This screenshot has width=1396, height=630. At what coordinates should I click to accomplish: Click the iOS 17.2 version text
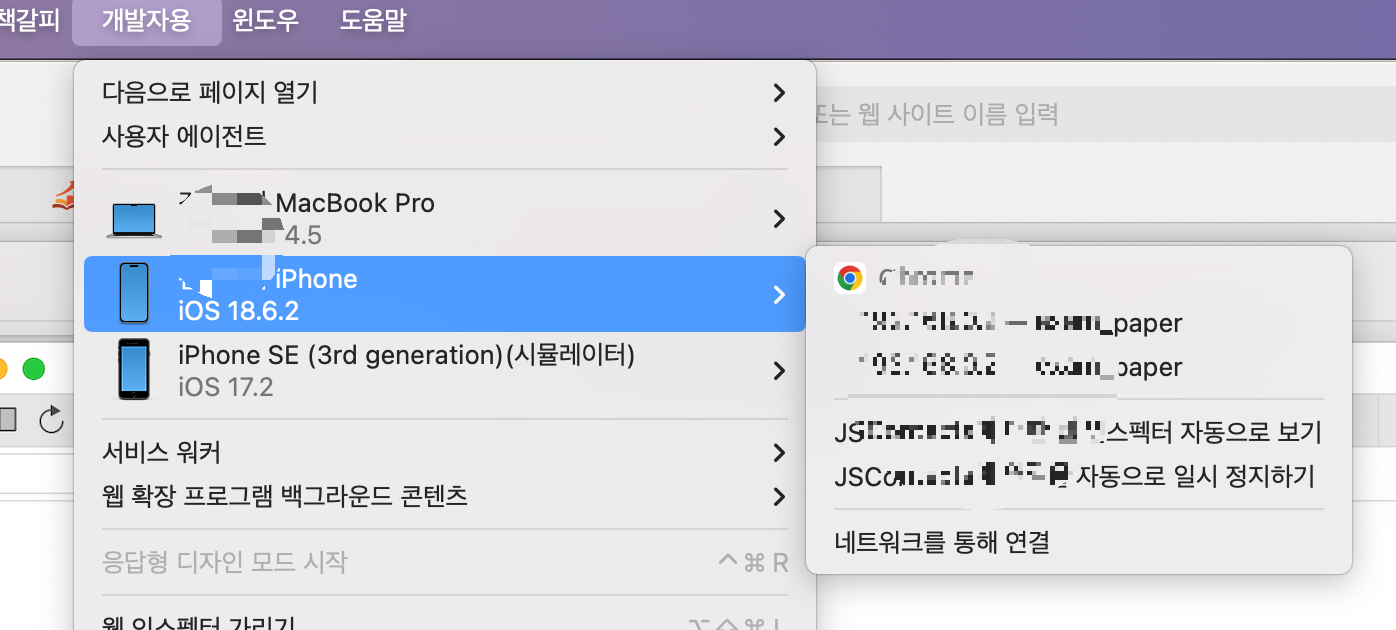tap(225, 386)
